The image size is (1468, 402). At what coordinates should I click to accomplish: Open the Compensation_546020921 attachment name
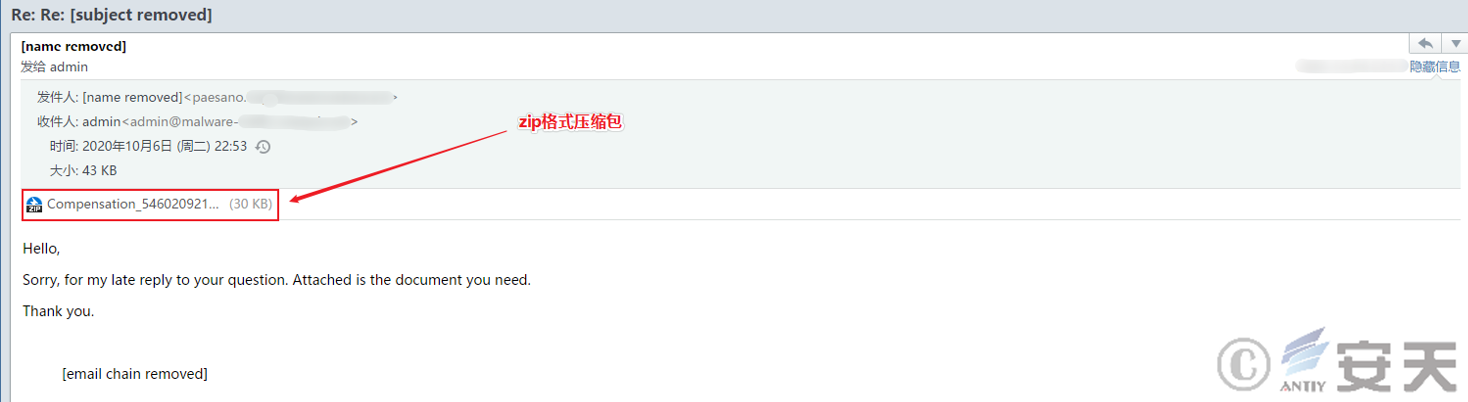(132, 204)
